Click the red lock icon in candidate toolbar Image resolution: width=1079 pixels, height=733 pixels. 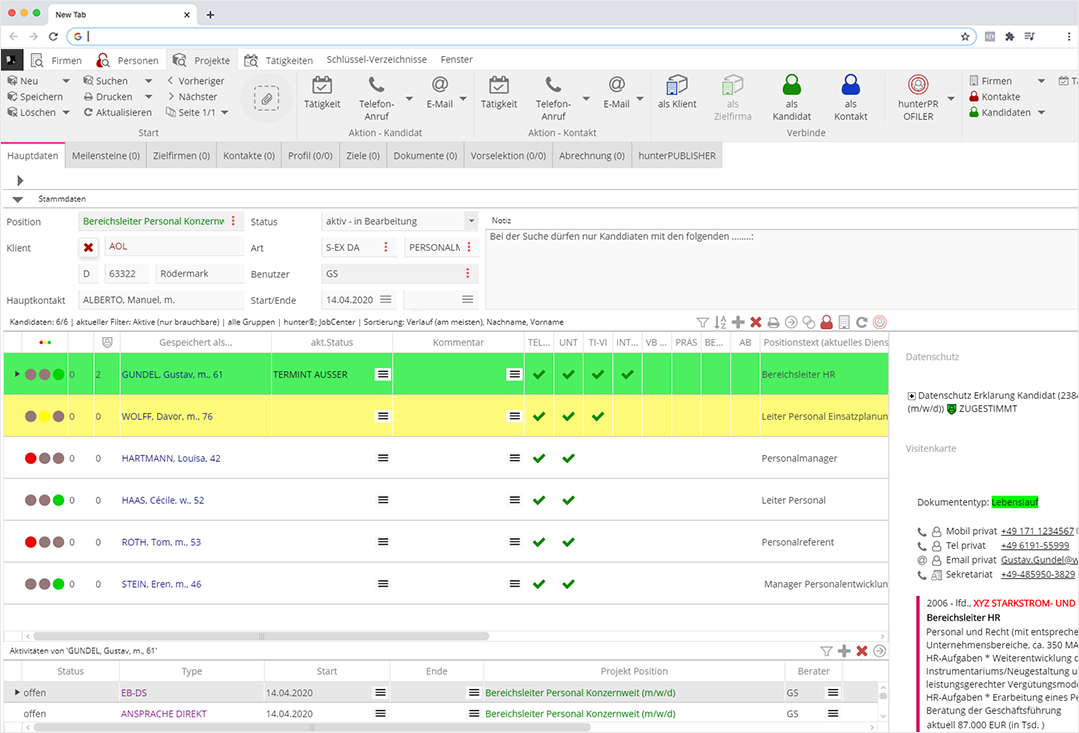tap(826, 322)
